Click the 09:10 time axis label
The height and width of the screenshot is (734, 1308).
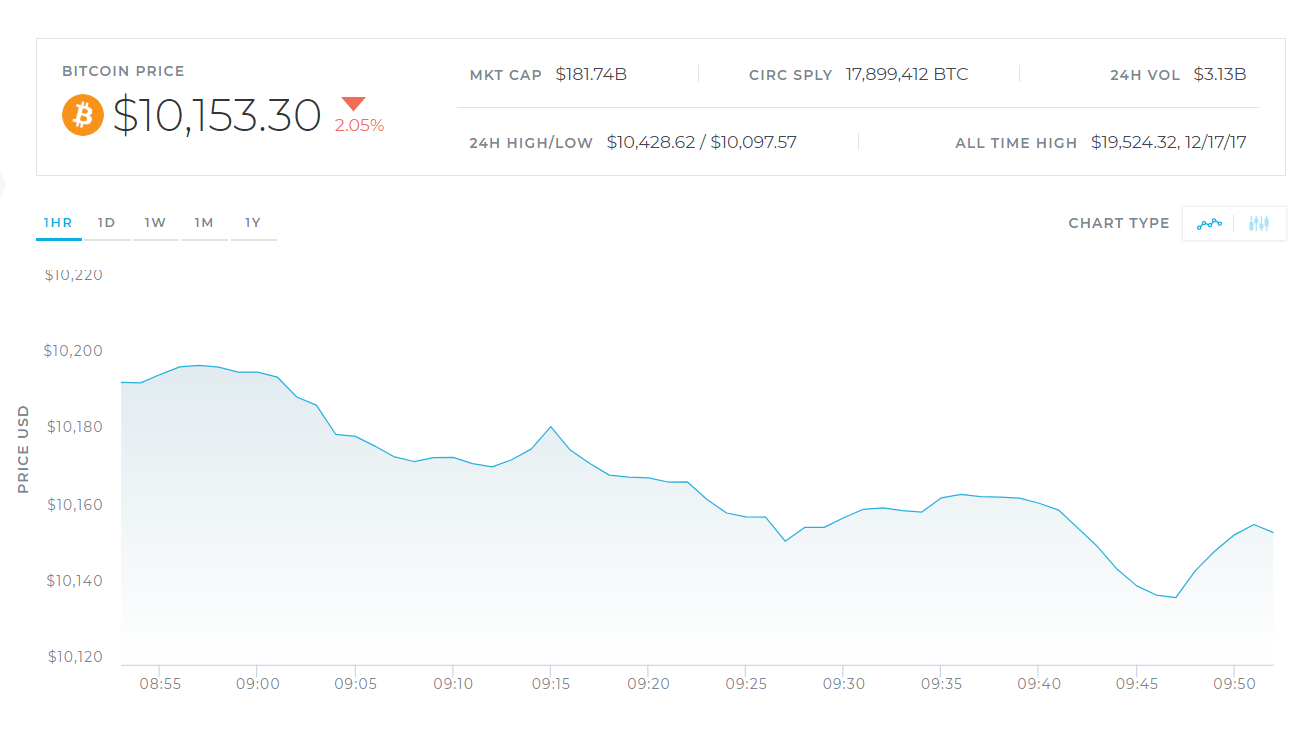click(x=452, y=684)
